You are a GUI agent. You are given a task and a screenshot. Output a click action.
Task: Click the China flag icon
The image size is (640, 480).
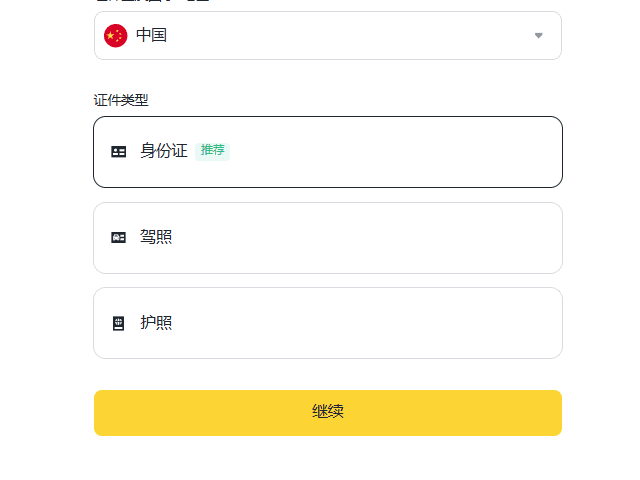coord(115,36)
